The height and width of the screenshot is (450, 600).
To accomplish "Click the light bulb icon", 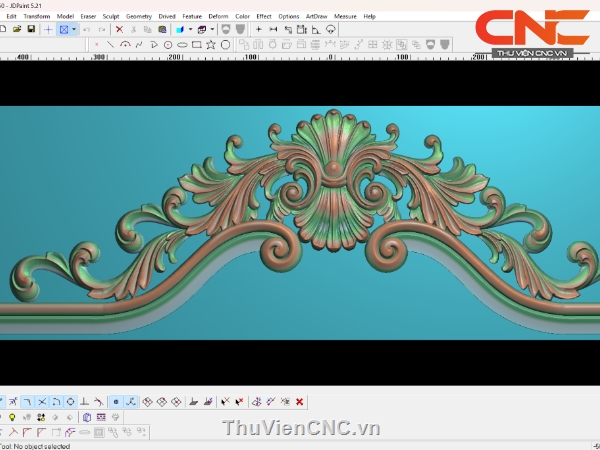I will pos(12,417).
